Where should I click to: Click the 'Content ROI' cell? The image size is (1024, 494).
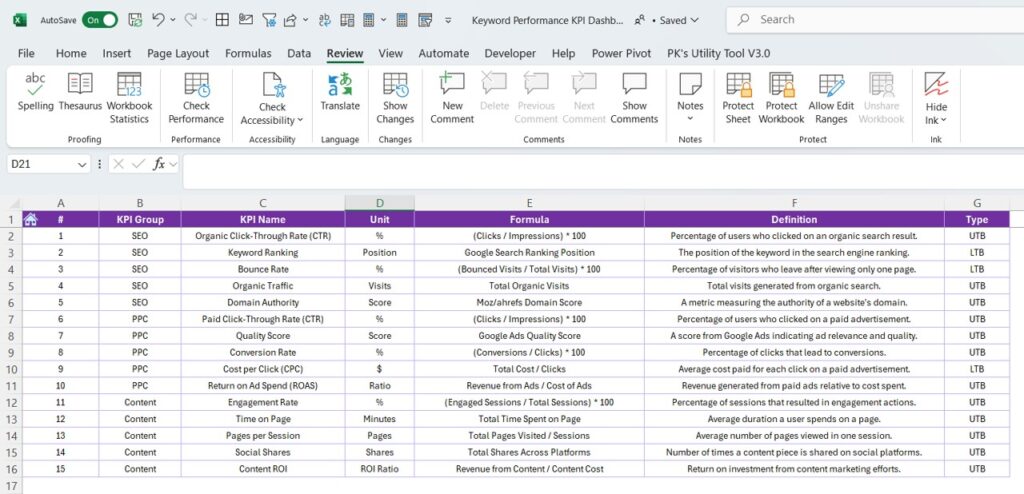[x=263, y=469]
